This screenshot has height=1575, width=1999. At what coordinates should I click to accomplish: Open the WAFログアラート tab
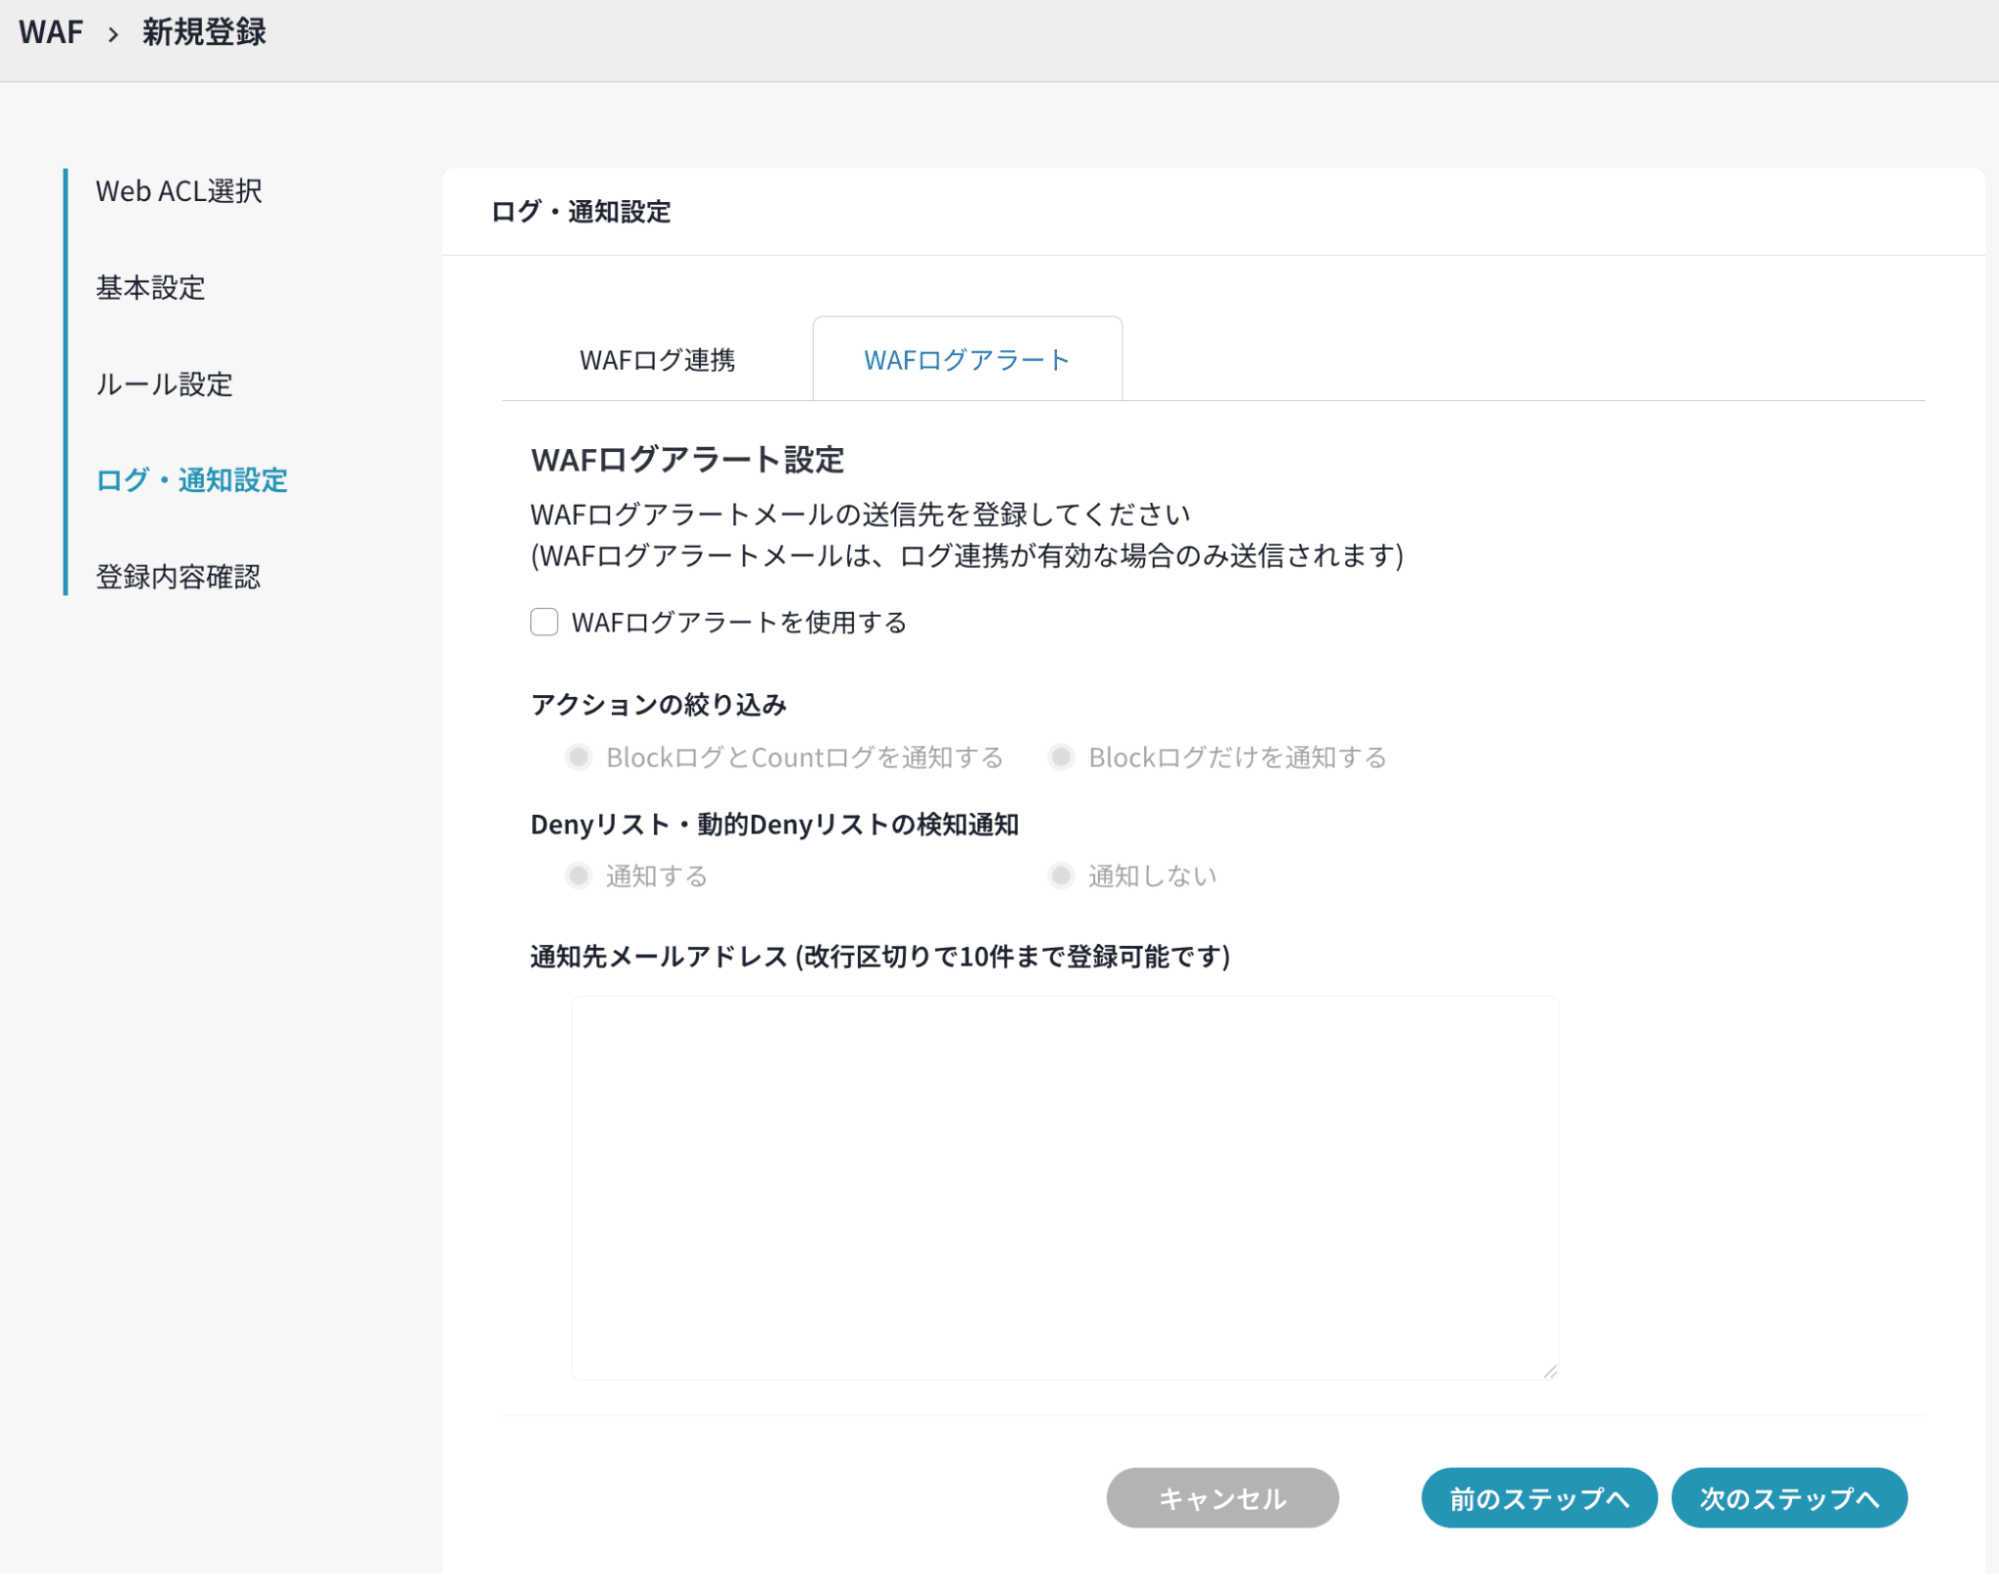[x=966, y=360]
